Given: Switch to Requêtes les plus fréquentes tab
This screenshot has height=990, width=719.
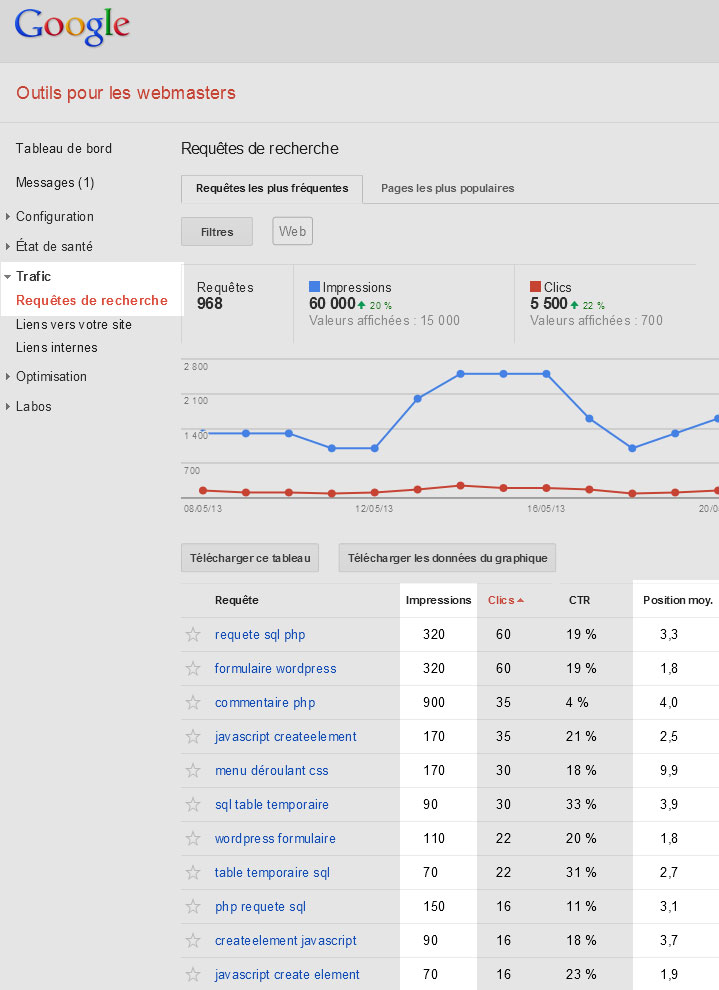Looking at the screenshot, I should pos(272,189).
